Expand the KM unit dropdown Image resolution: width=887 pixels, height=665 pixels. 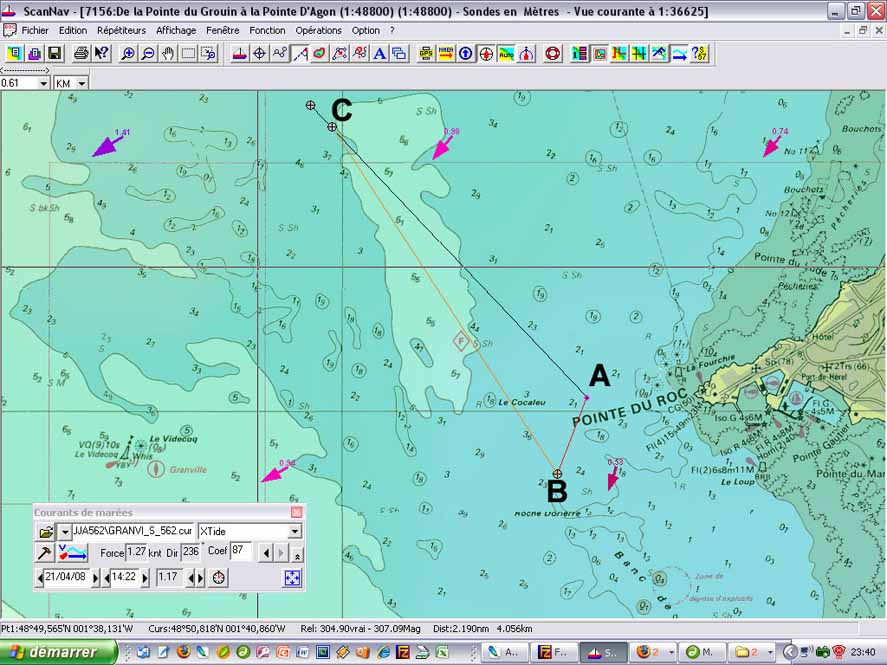pyautogui.click(x=82, y=84)
